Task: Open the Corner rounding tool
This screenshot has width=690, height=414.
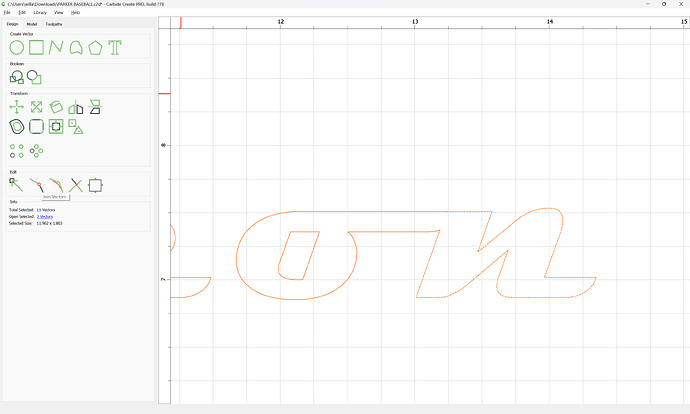Action: click(37, 127)
